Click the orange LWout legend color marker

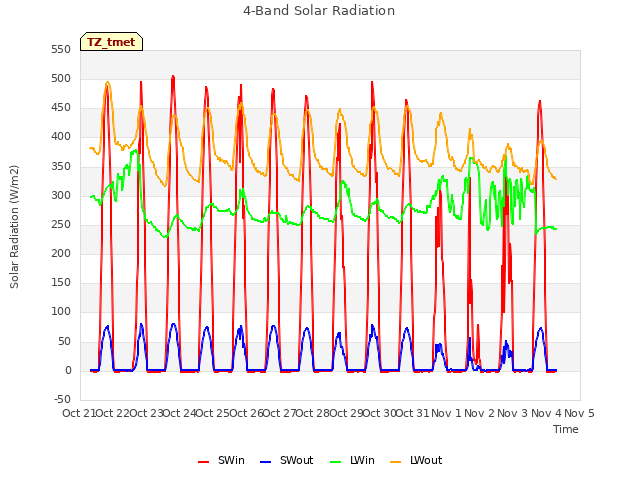click(396, 462)
